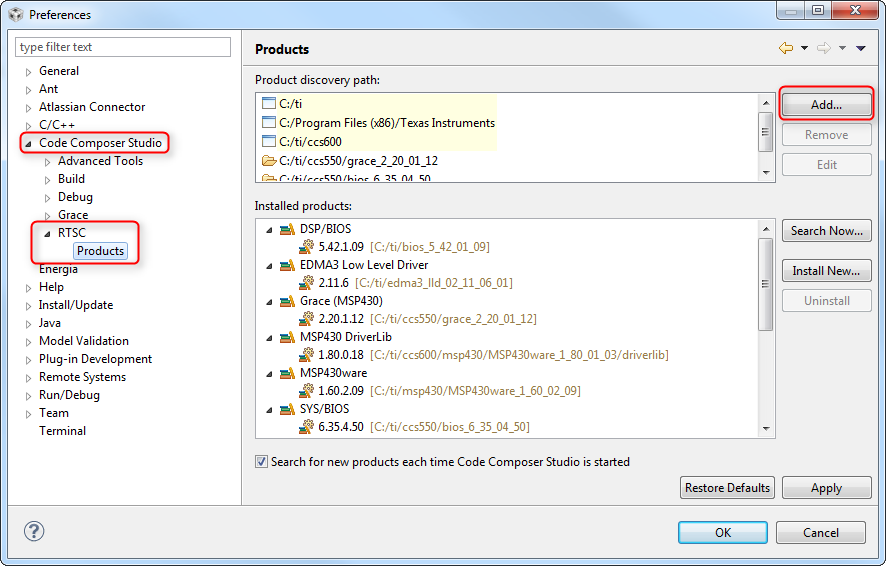
Task: Collapse the DSP/BIOS installed product entry
Action: [x=270, y=230]
